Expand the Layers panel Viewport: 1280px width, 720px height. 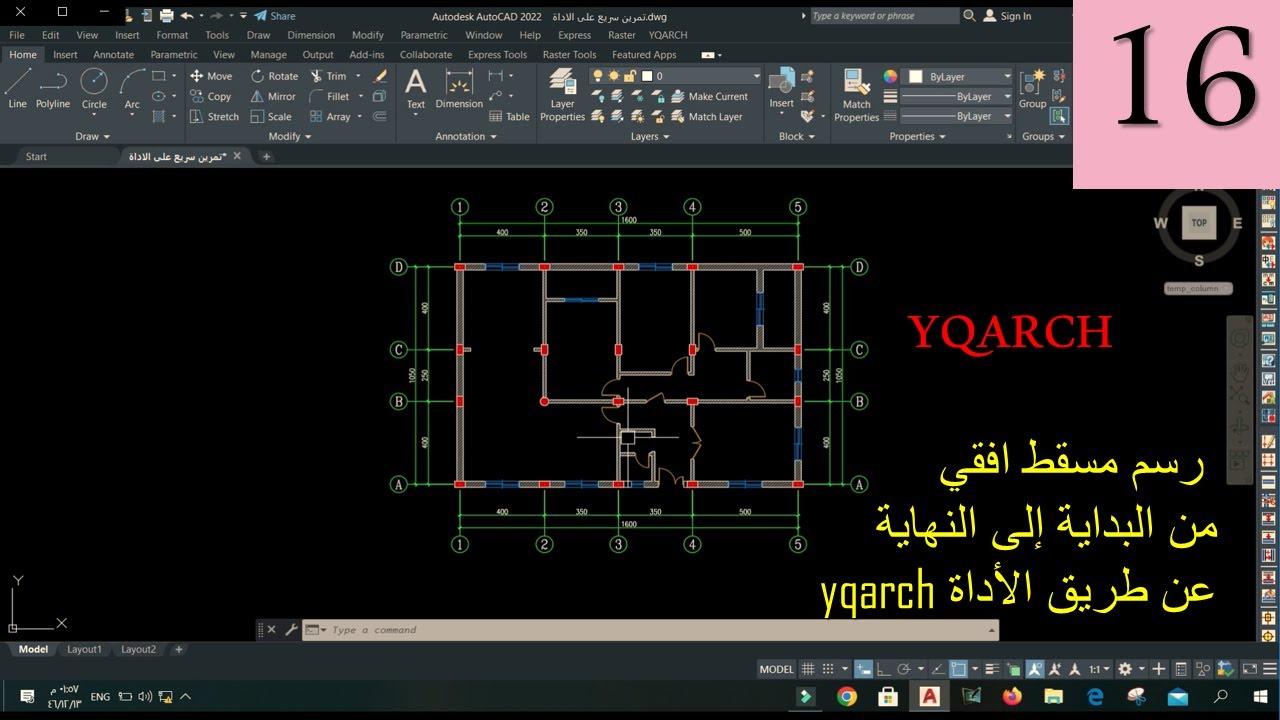click(x=651, y=137)
